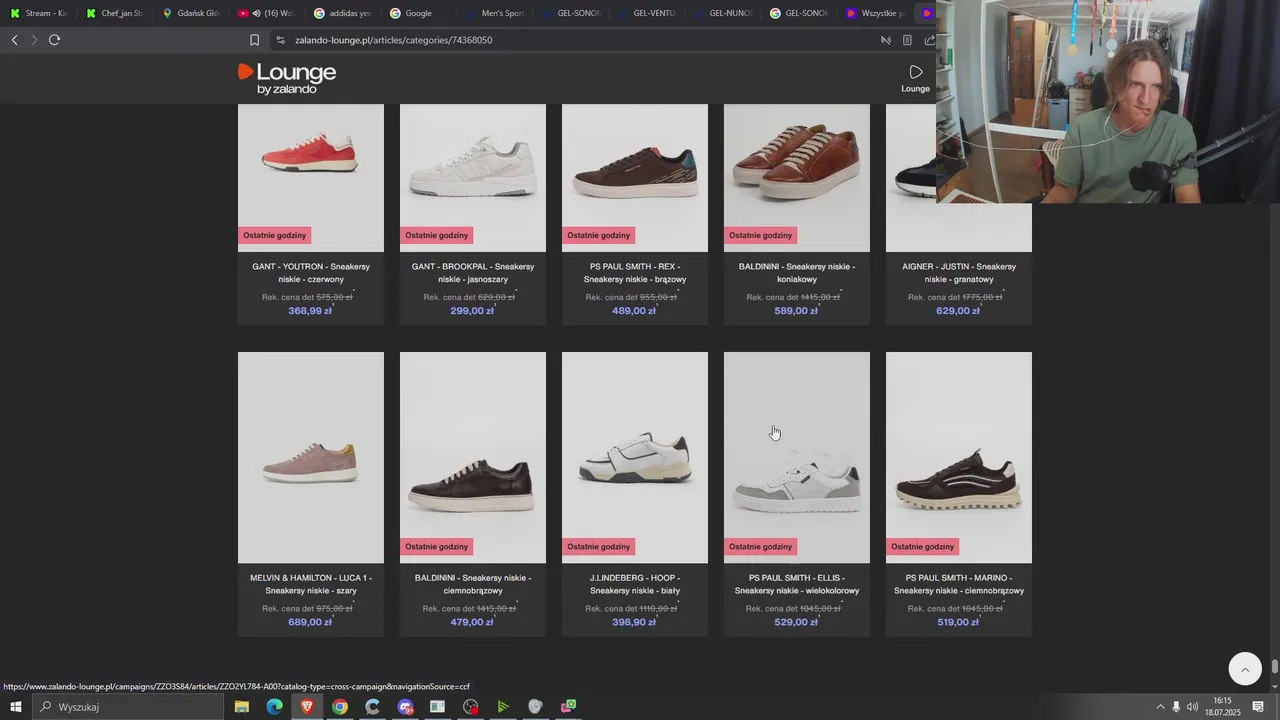1280x720 pixels.
Task: Open reader mode icon in address bar
Action: 907,40
